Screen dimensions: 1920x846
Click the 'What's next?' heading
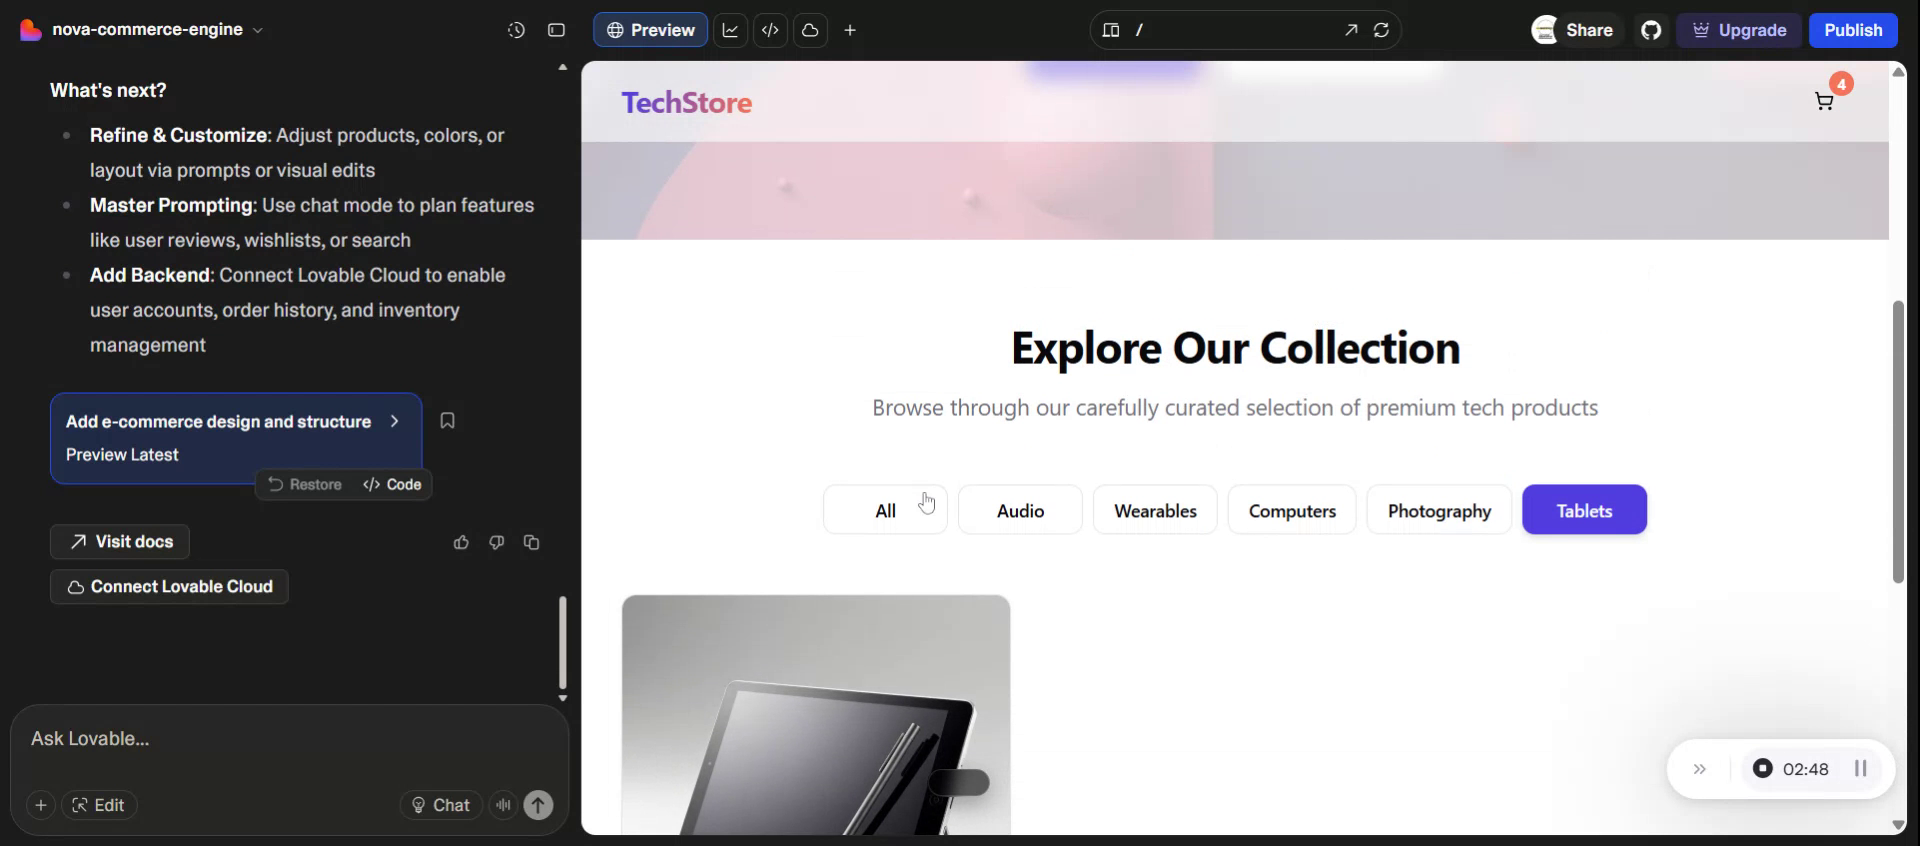click(x=108, y=90)
